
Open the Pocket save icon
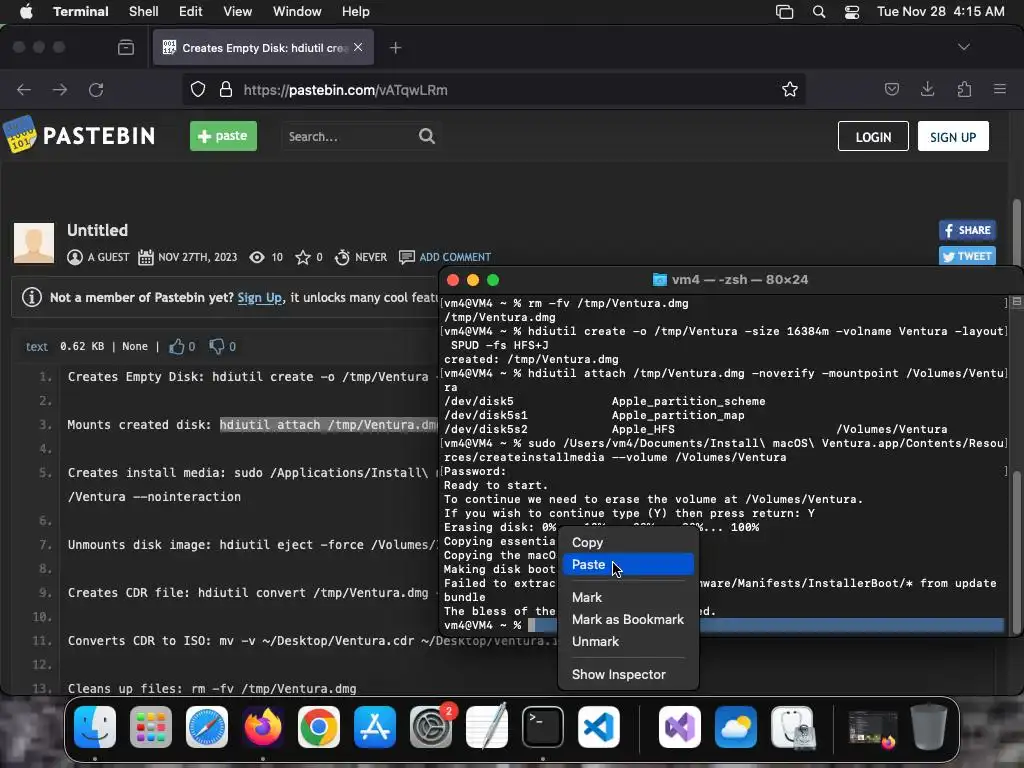coord(892,89)
